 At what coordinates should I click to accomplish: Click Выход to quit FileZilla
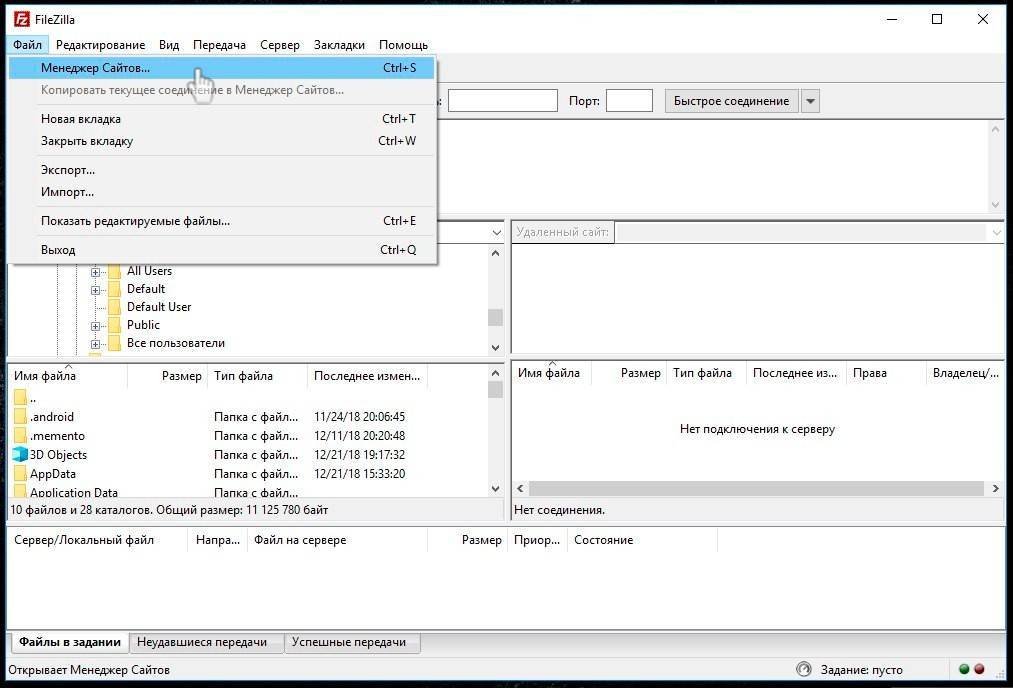tap(222, 250)
